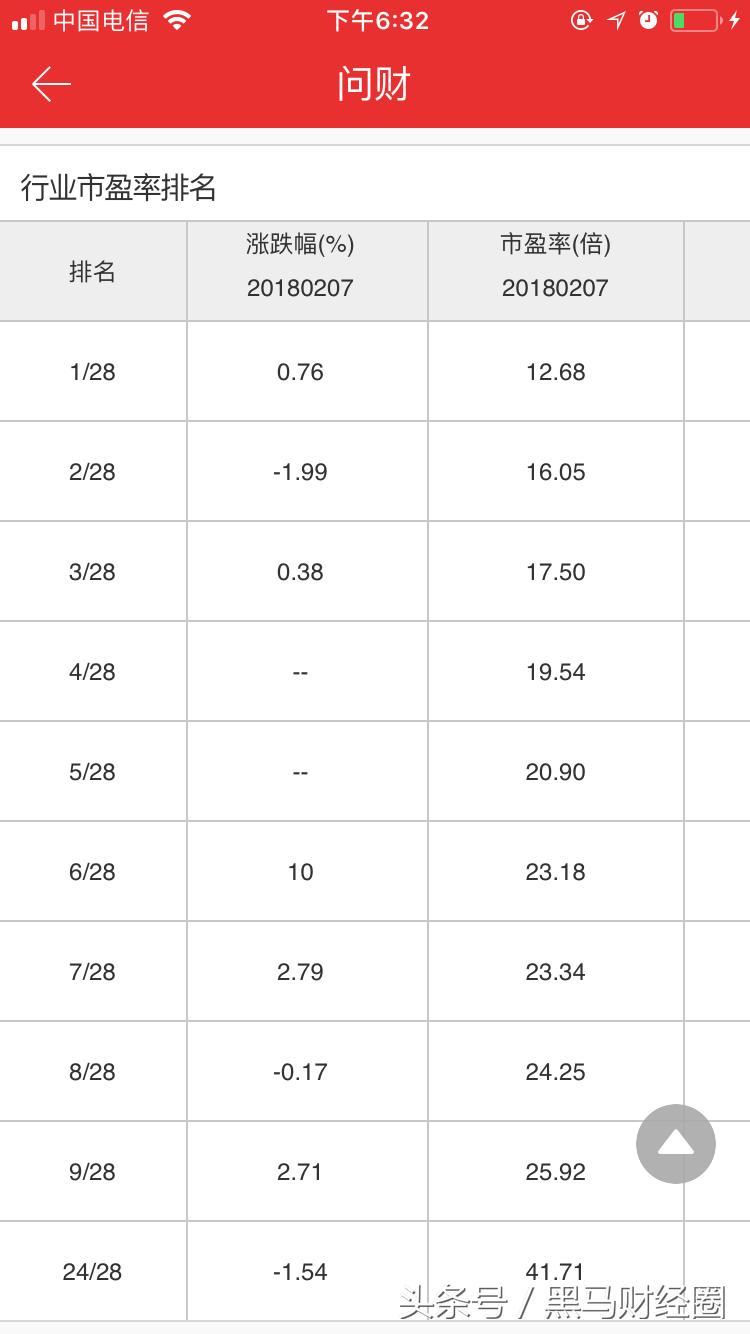Tap the 排名 column header

coord(93,271)
